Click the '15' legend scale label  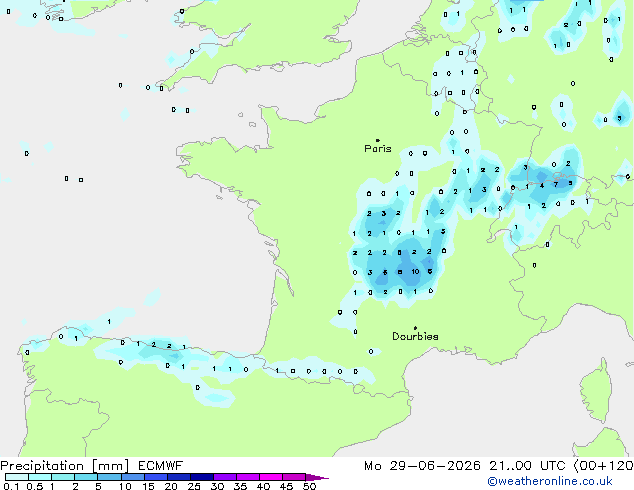(x=148, y=486)
